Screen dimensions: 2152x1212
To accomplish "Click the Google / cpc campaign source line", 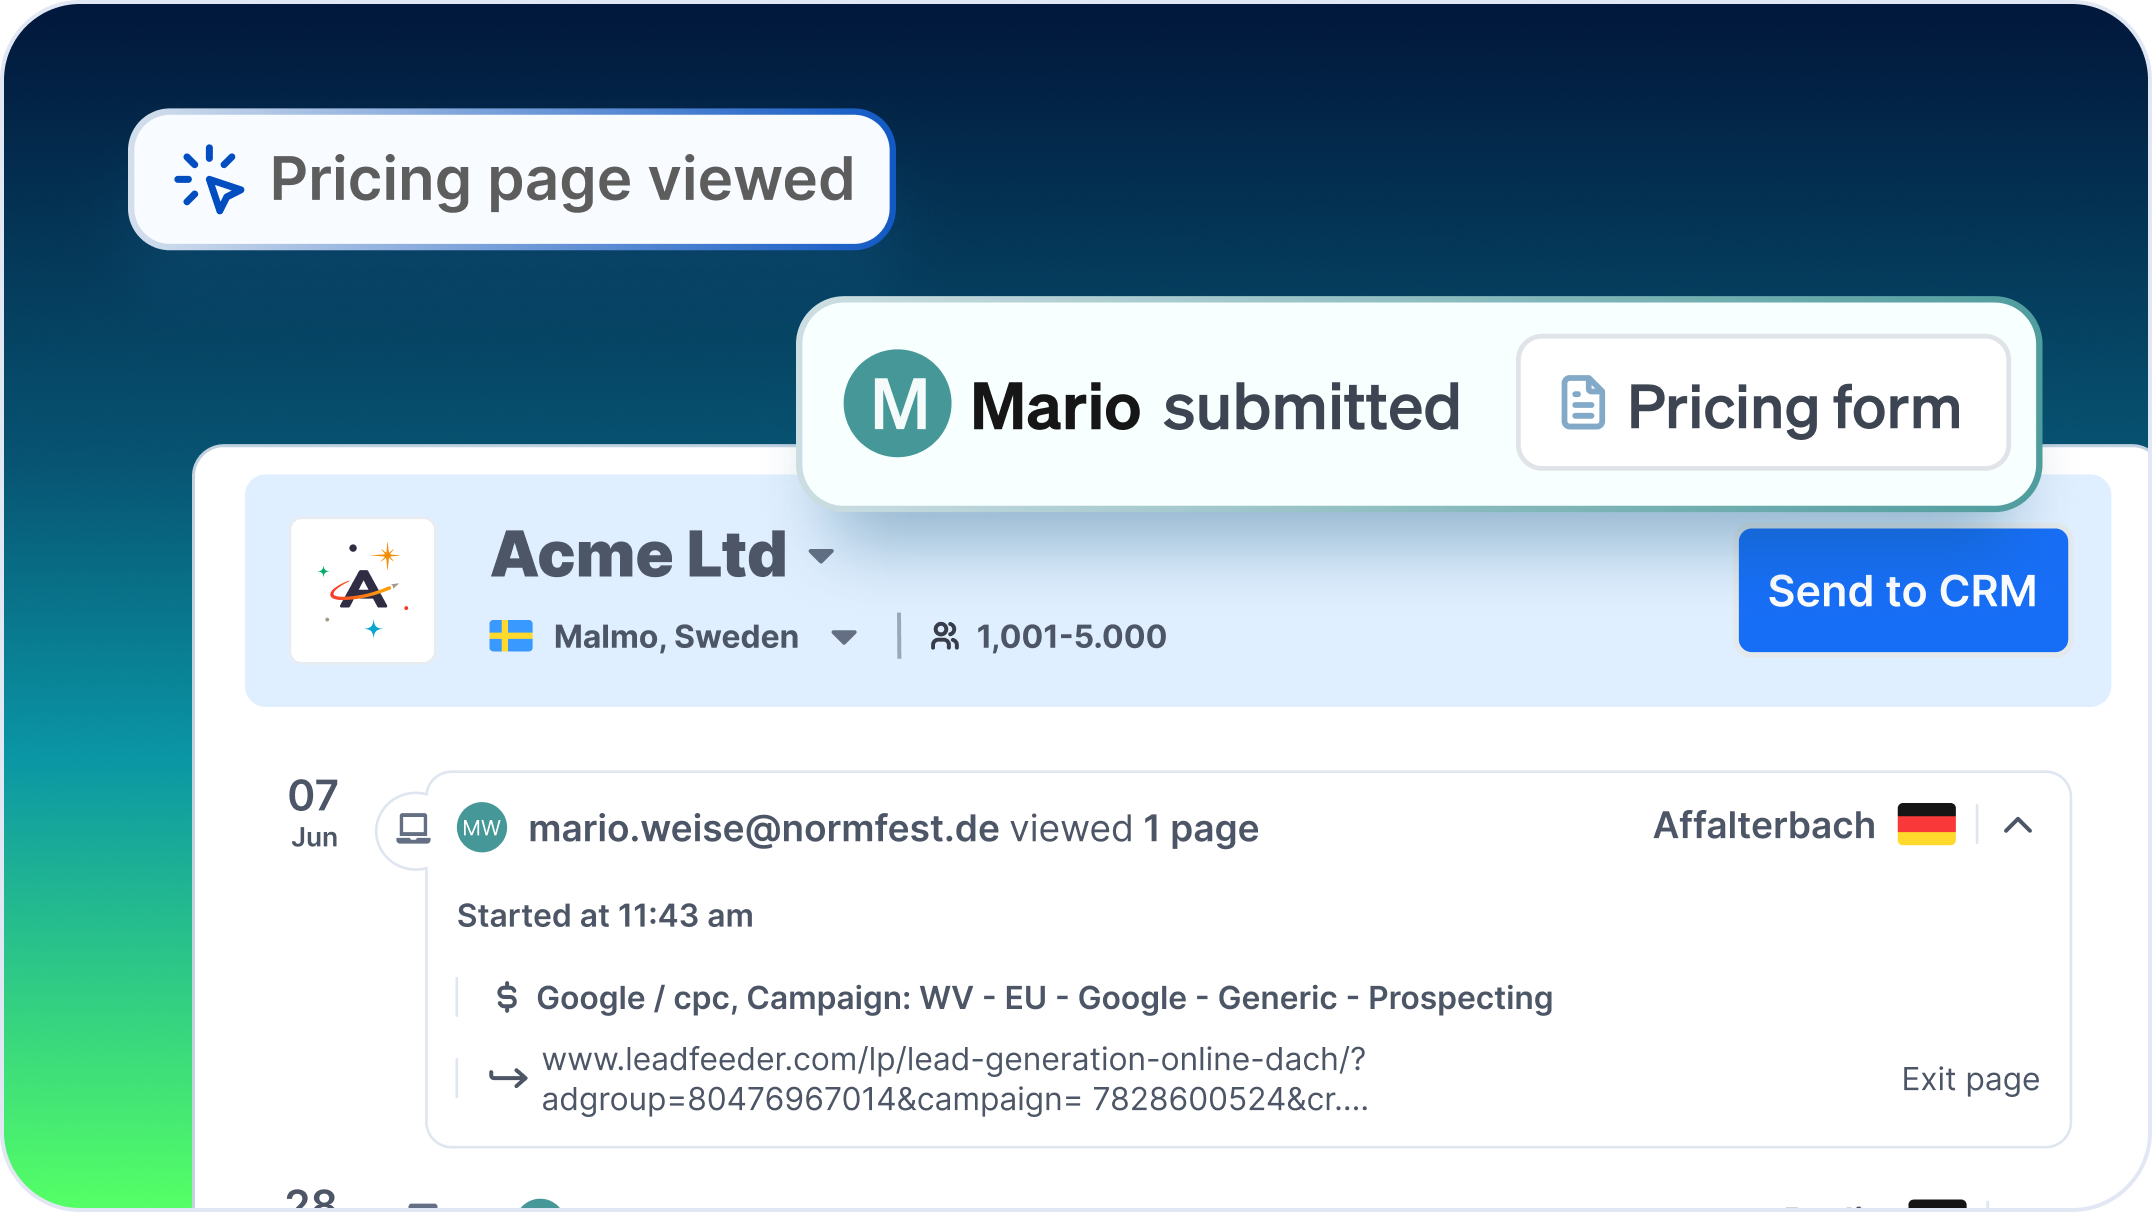I will point(1044,998).
